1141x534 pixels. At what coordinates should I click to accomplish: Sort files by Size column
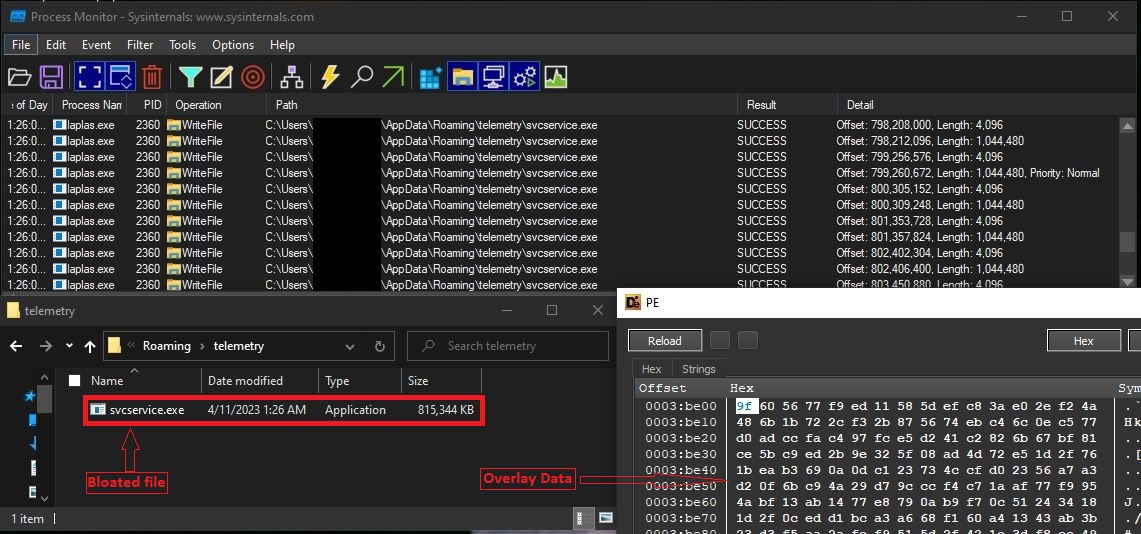pos(441,380)
